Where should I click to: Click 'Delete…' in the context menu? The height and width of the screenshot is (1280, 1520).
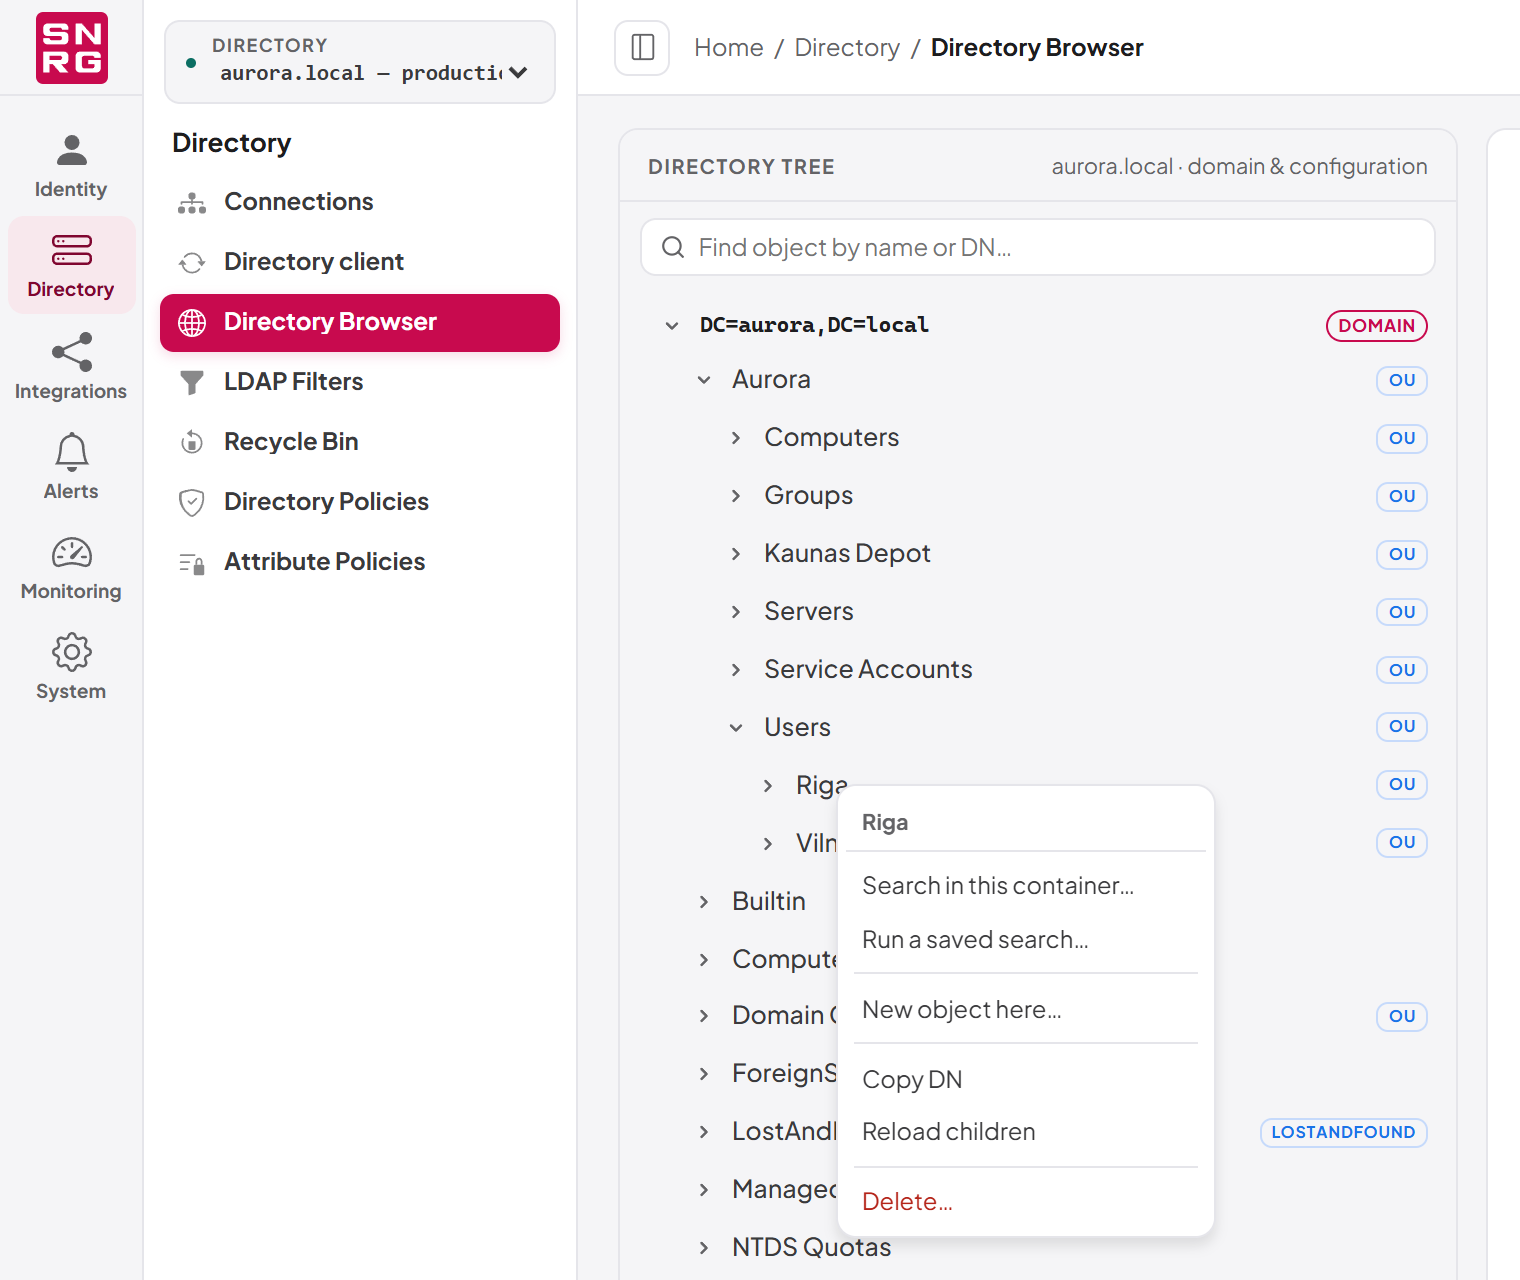pos(1026,1202)
